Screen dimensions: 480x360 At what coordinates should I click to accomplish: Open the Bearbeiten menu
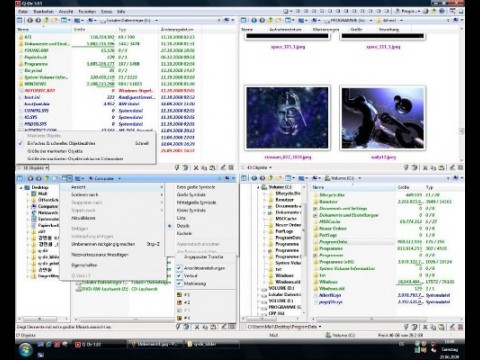point(44,11)
